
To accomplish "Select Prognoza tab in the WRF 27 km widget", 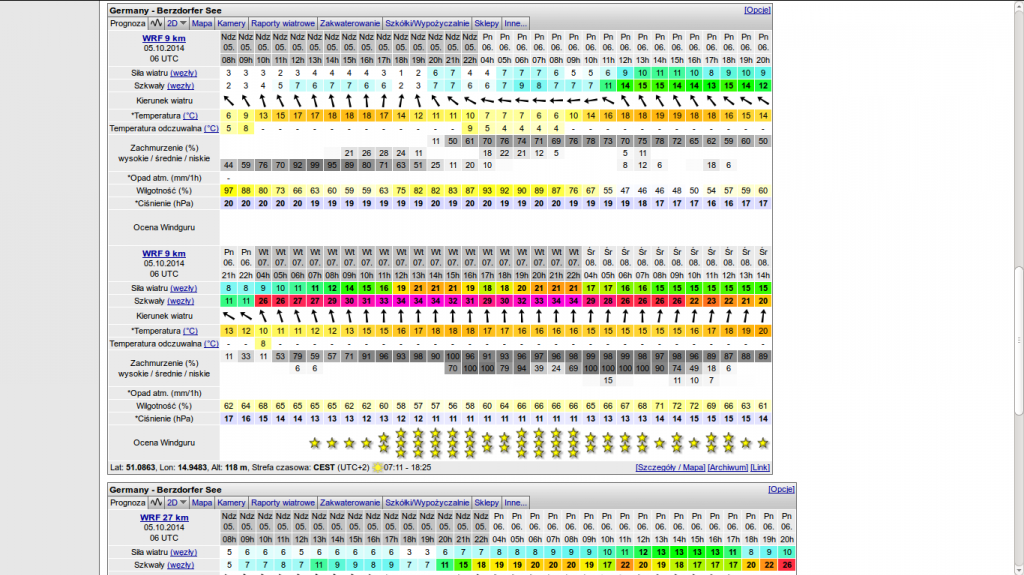I will click(127, 502).
